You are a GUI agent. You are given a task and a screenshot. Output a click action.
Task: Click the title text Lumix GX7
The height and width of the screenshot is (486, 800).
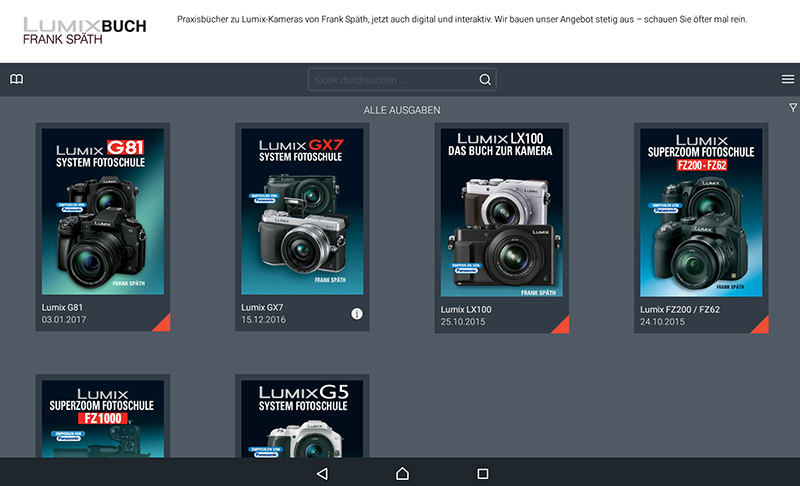(x=262, y=308)
